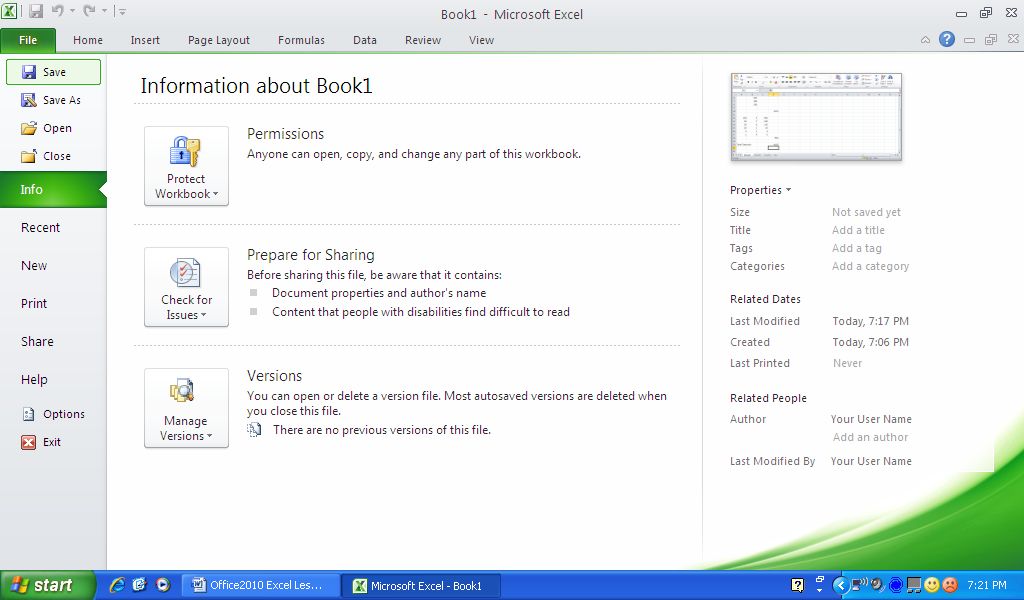1024x600 pixels.
Task: Open the Redo history dropdown arrow
Action: coord(103,11)
